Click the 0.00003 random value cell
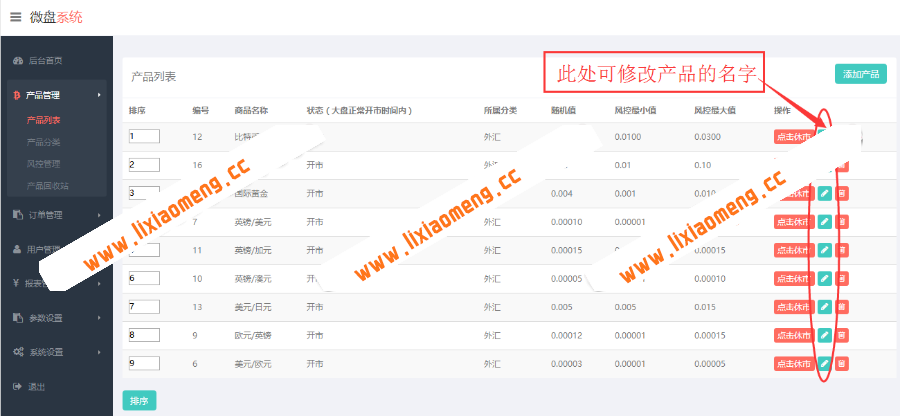Viewport: 900px width, 416px height. 566,364
